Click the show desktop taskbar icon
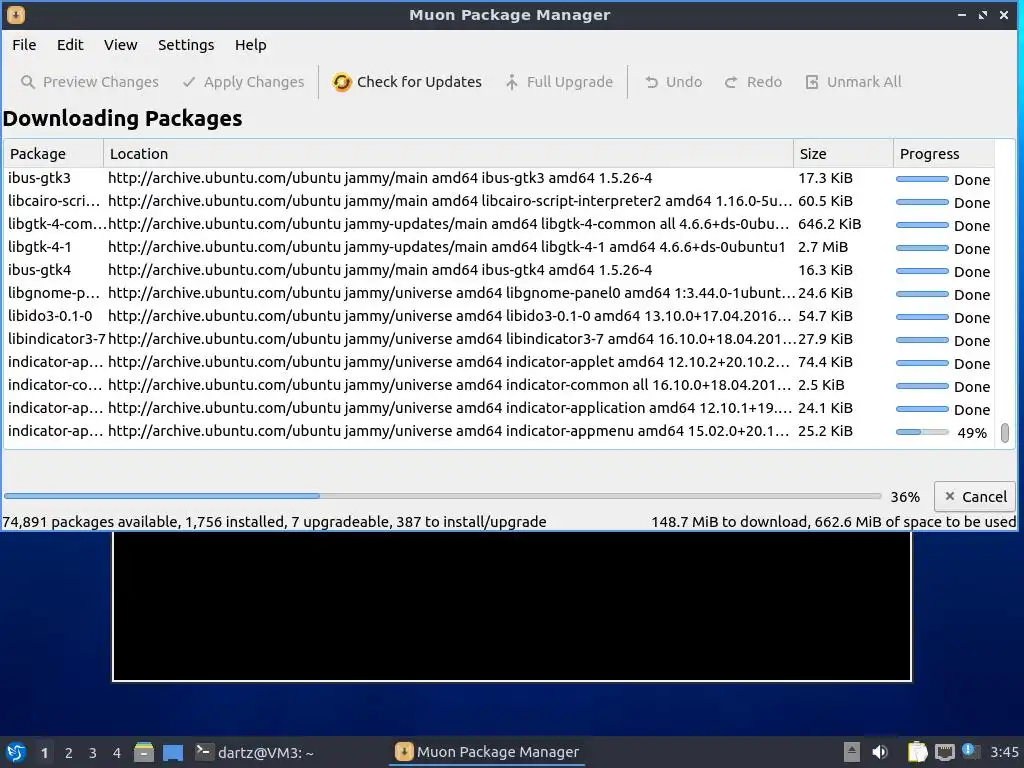This screenshot has width=1024, height=768. coord(173,752)
